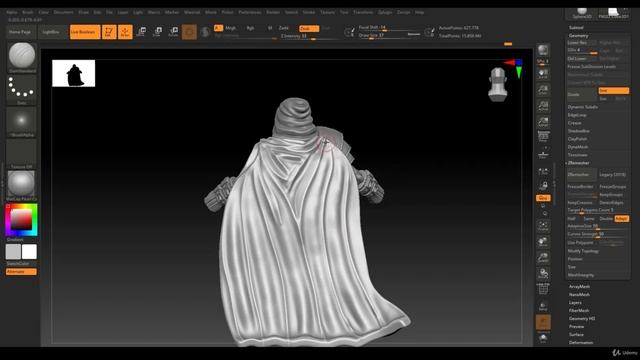Click the Draw Size slider
Screen dimensions: 640x360
(x=389, y=36)
